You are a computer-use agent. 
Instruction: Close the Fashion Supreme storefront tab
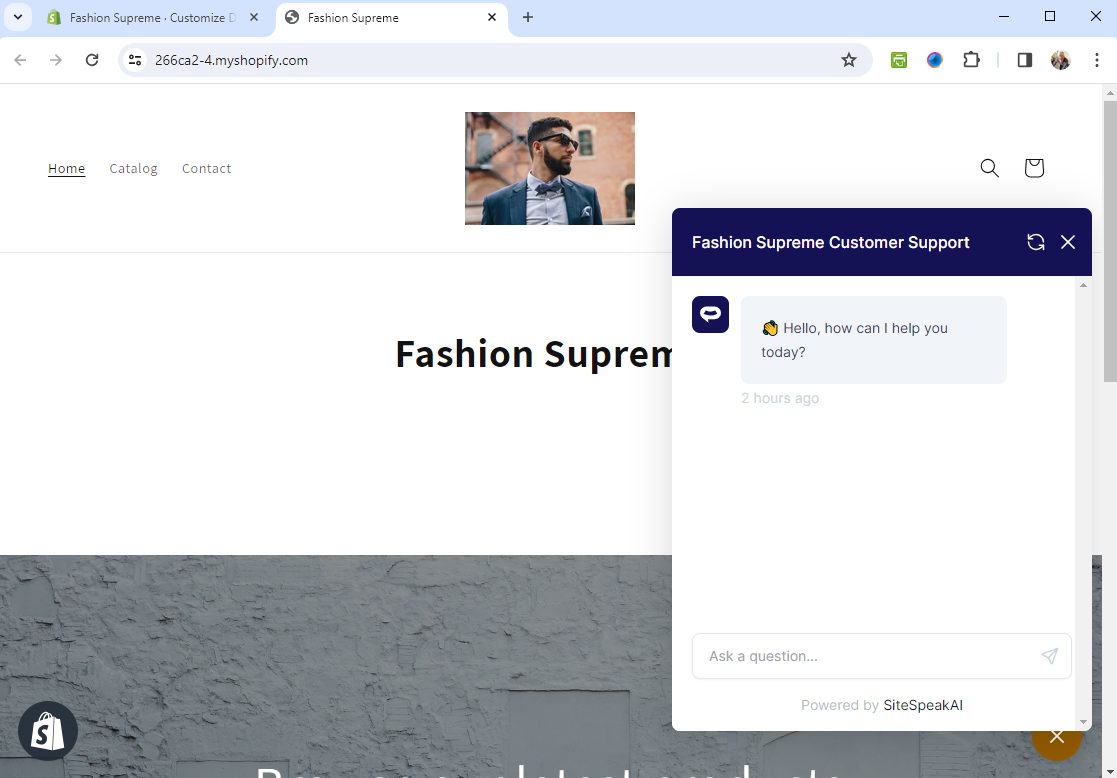pos(492,17)
